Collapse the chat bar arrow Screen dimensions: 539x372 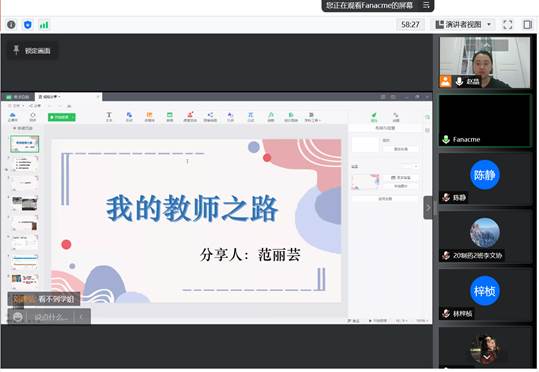pyautogui.click(x=82, y=317)
